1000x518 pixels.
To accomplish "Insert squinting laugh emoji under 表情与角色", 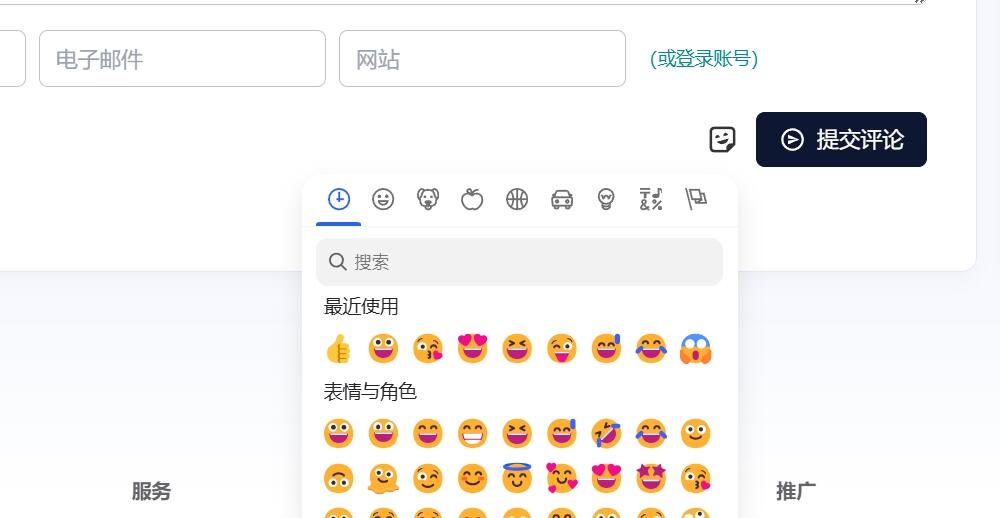I will pos(517,434).
